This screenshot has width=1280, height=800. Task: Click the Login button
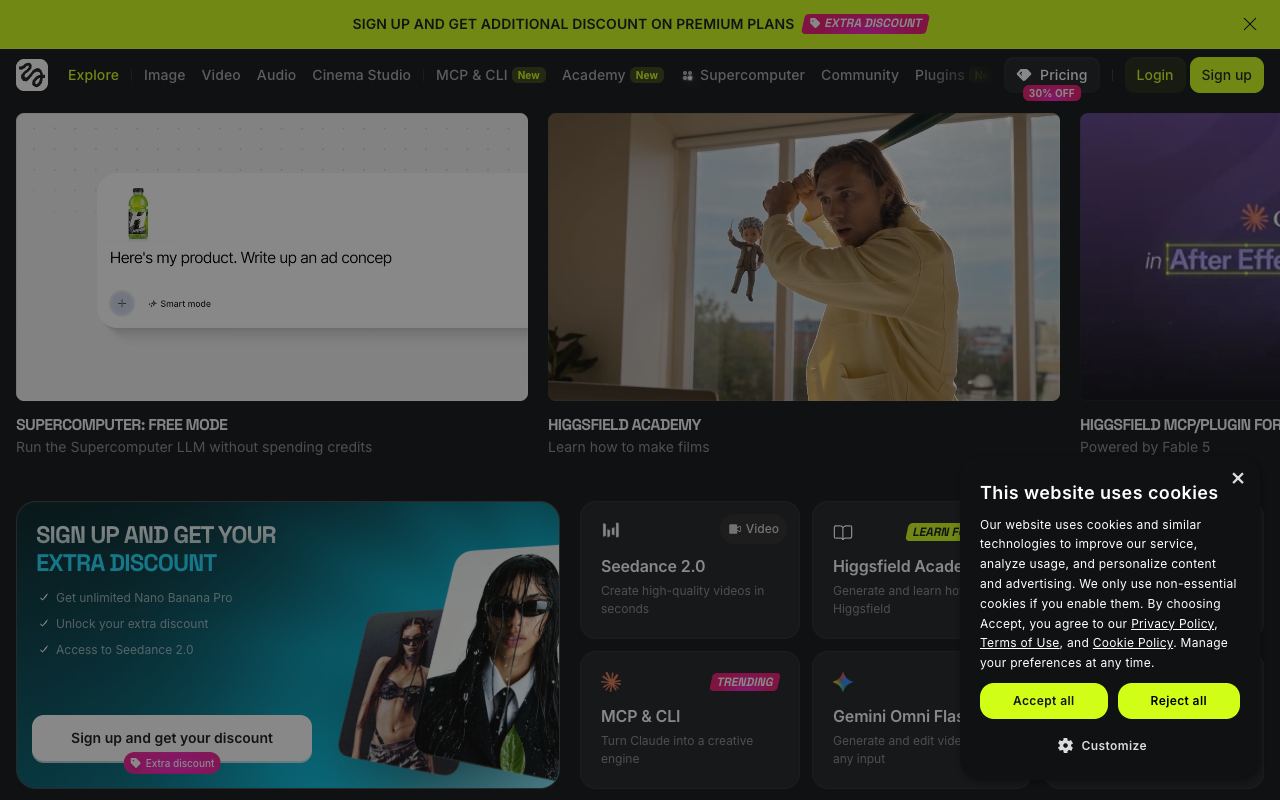[x=1154, y=75]
